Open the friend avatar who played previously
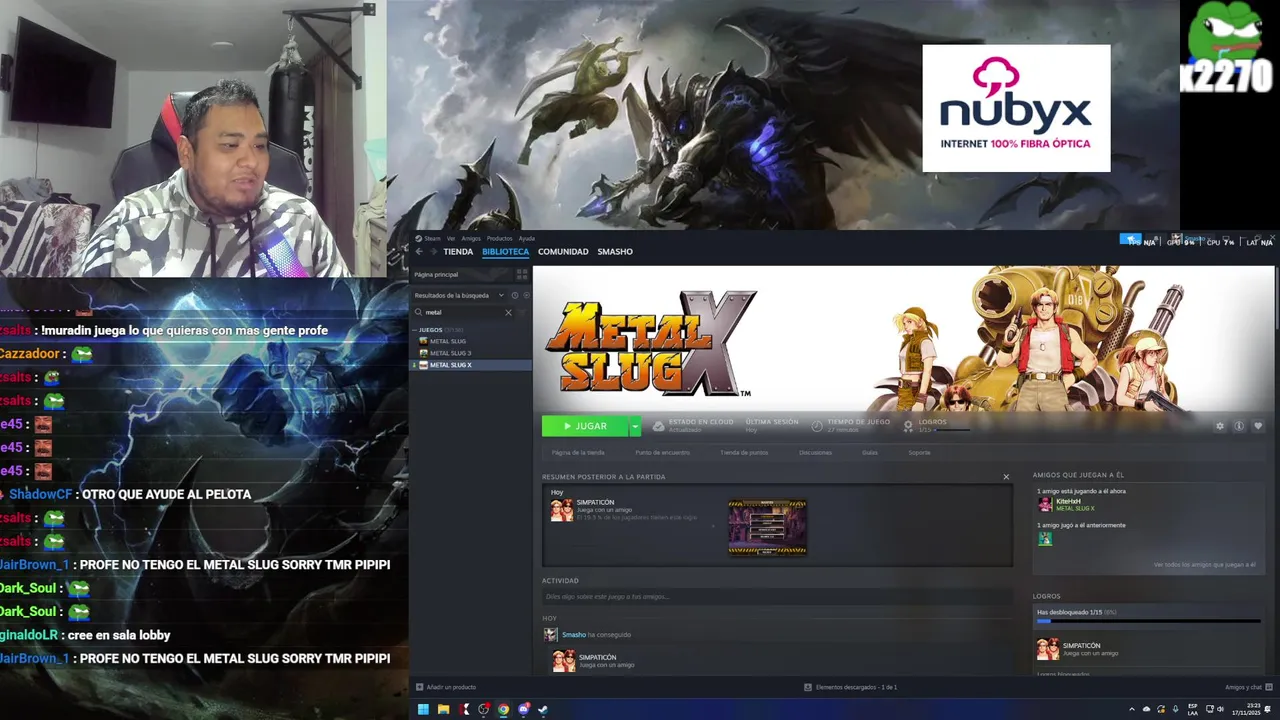The height and width of the screenshot is (720, 1280). point(1045,539)
